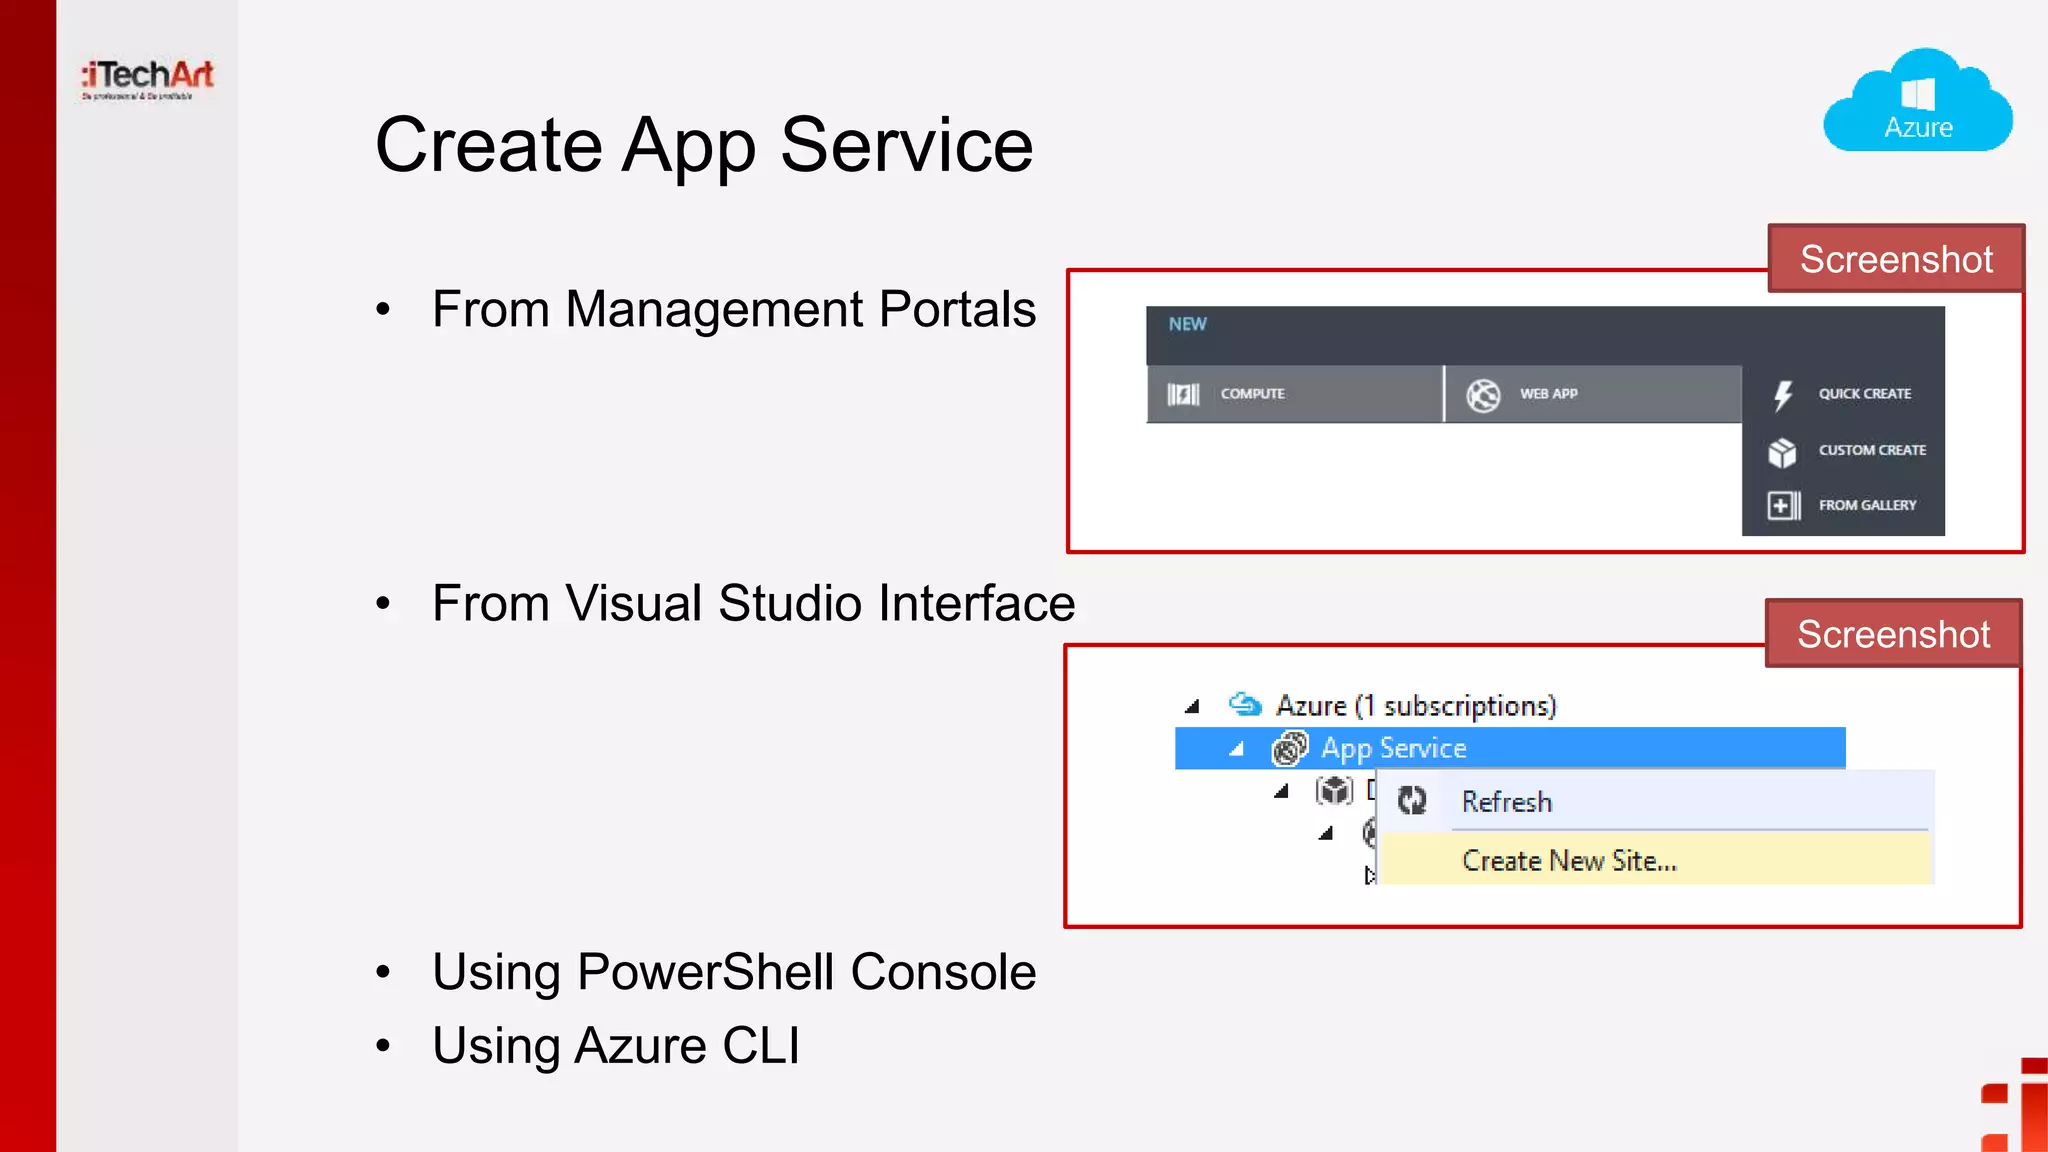Choose CUSTOM CREATE option
2048x1152 pixels.
[1846, 451]
